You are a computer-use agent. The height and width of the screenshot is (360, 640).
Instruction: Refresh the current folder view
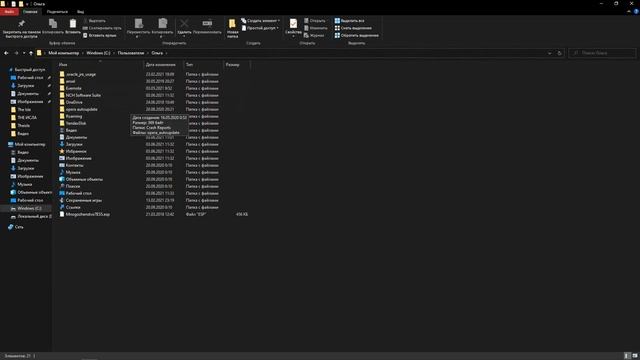(x=559, y=53)
